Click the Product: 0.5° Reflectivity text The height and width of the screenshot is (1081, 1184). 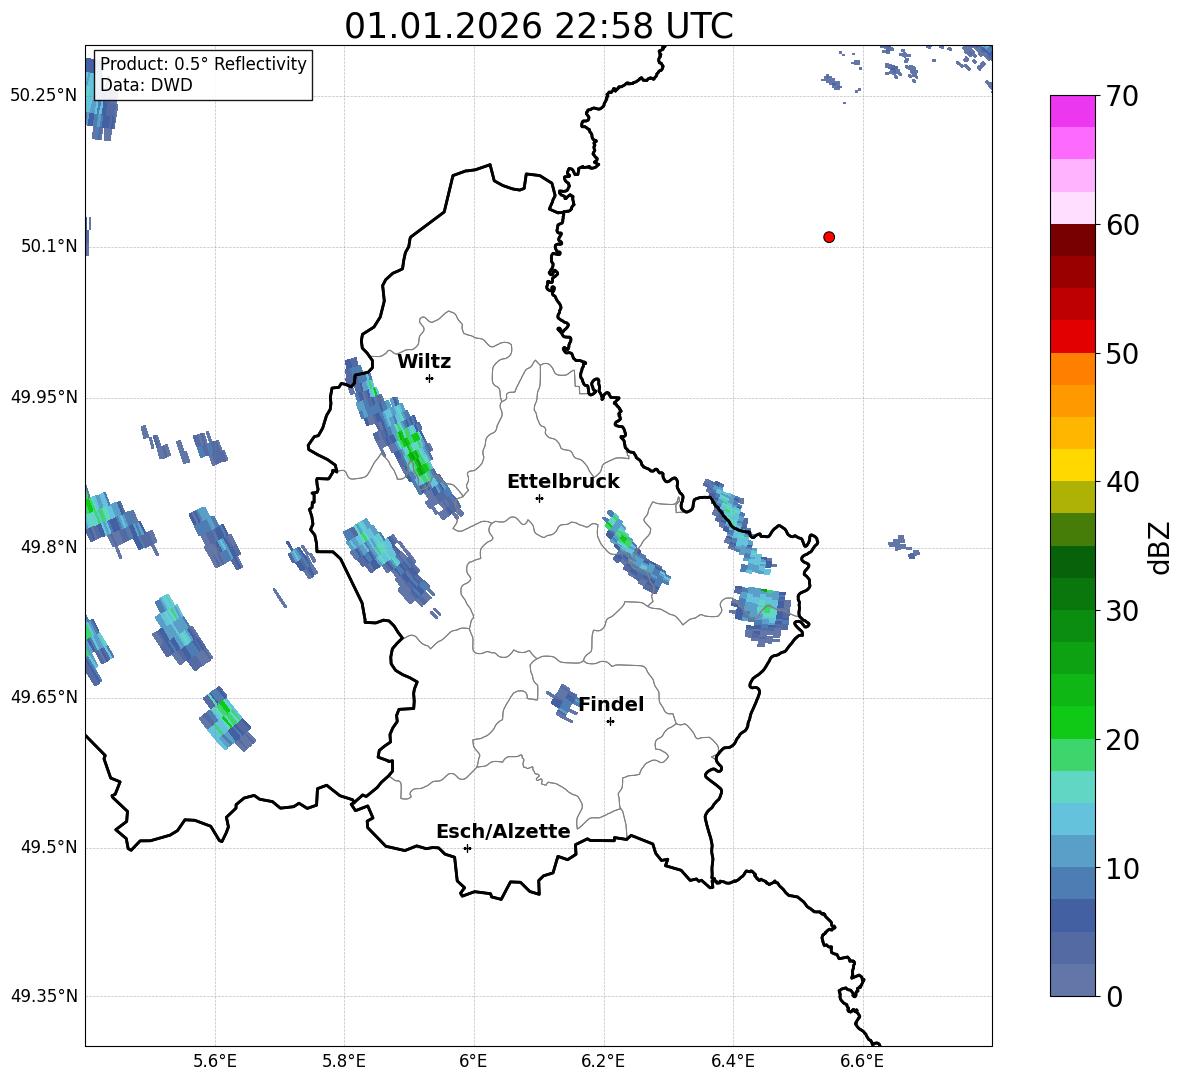click(203, 64)
